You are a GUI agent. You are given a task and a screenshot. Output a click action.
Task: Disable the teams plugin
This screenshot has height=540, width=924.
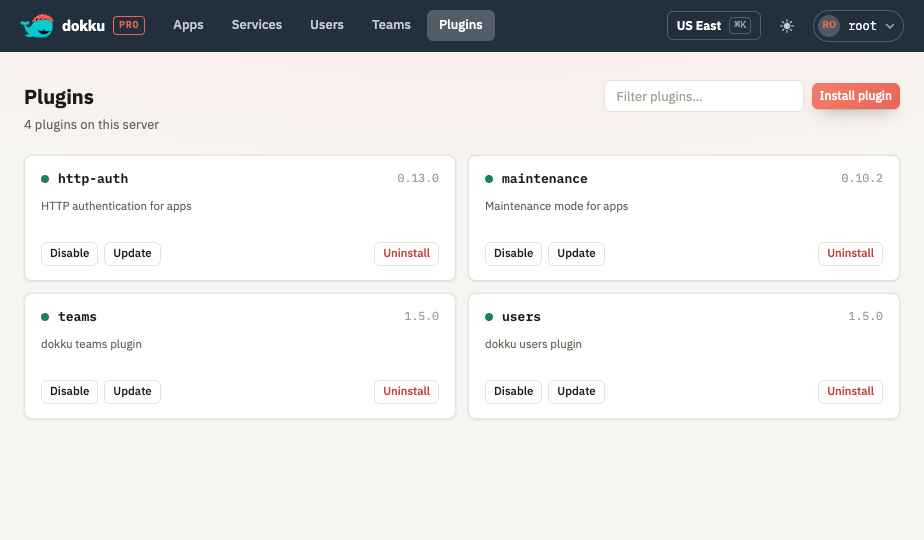point(70,391)
